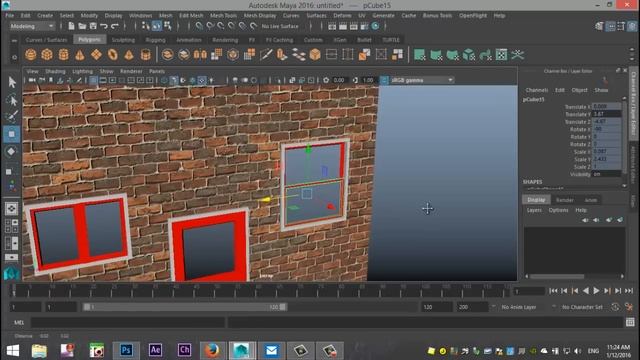Click the Save Scene icon
The width and height of the screenshot is (640, 360).
point(93,26)
